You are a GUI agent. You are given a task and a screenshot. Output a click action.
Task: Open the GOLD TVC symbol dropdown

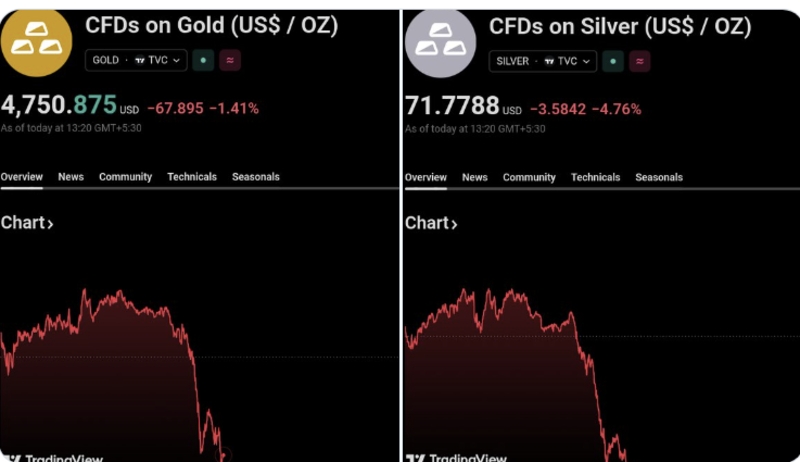pos(136,60)
